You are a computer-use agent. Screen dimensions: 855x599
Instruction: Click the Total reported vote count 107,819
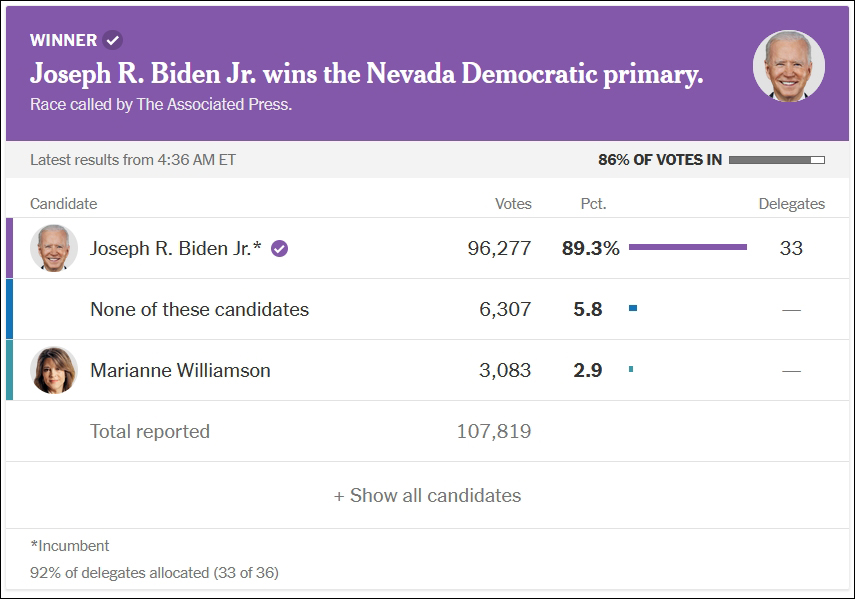[493, 432]
